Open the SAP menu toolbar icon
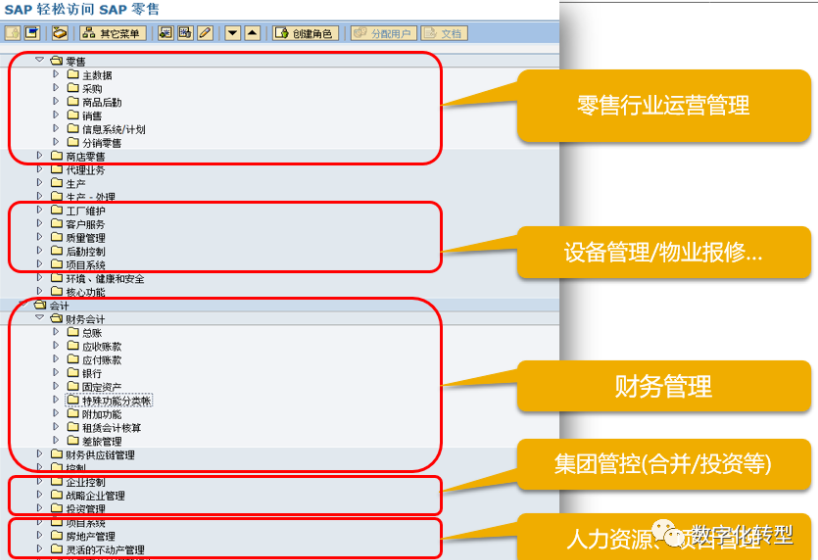This screenshot has height=560, width=818. pyautogui.click(x=32, y=33)
